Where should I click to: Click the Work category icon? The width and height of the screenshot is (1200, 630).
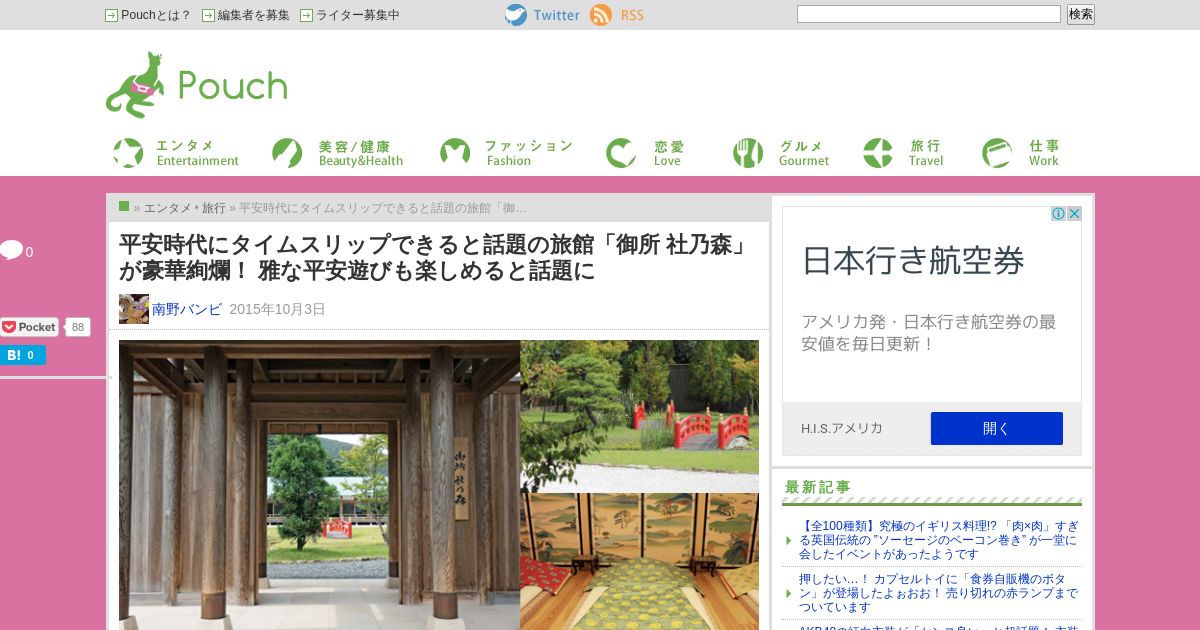[997, 153]
